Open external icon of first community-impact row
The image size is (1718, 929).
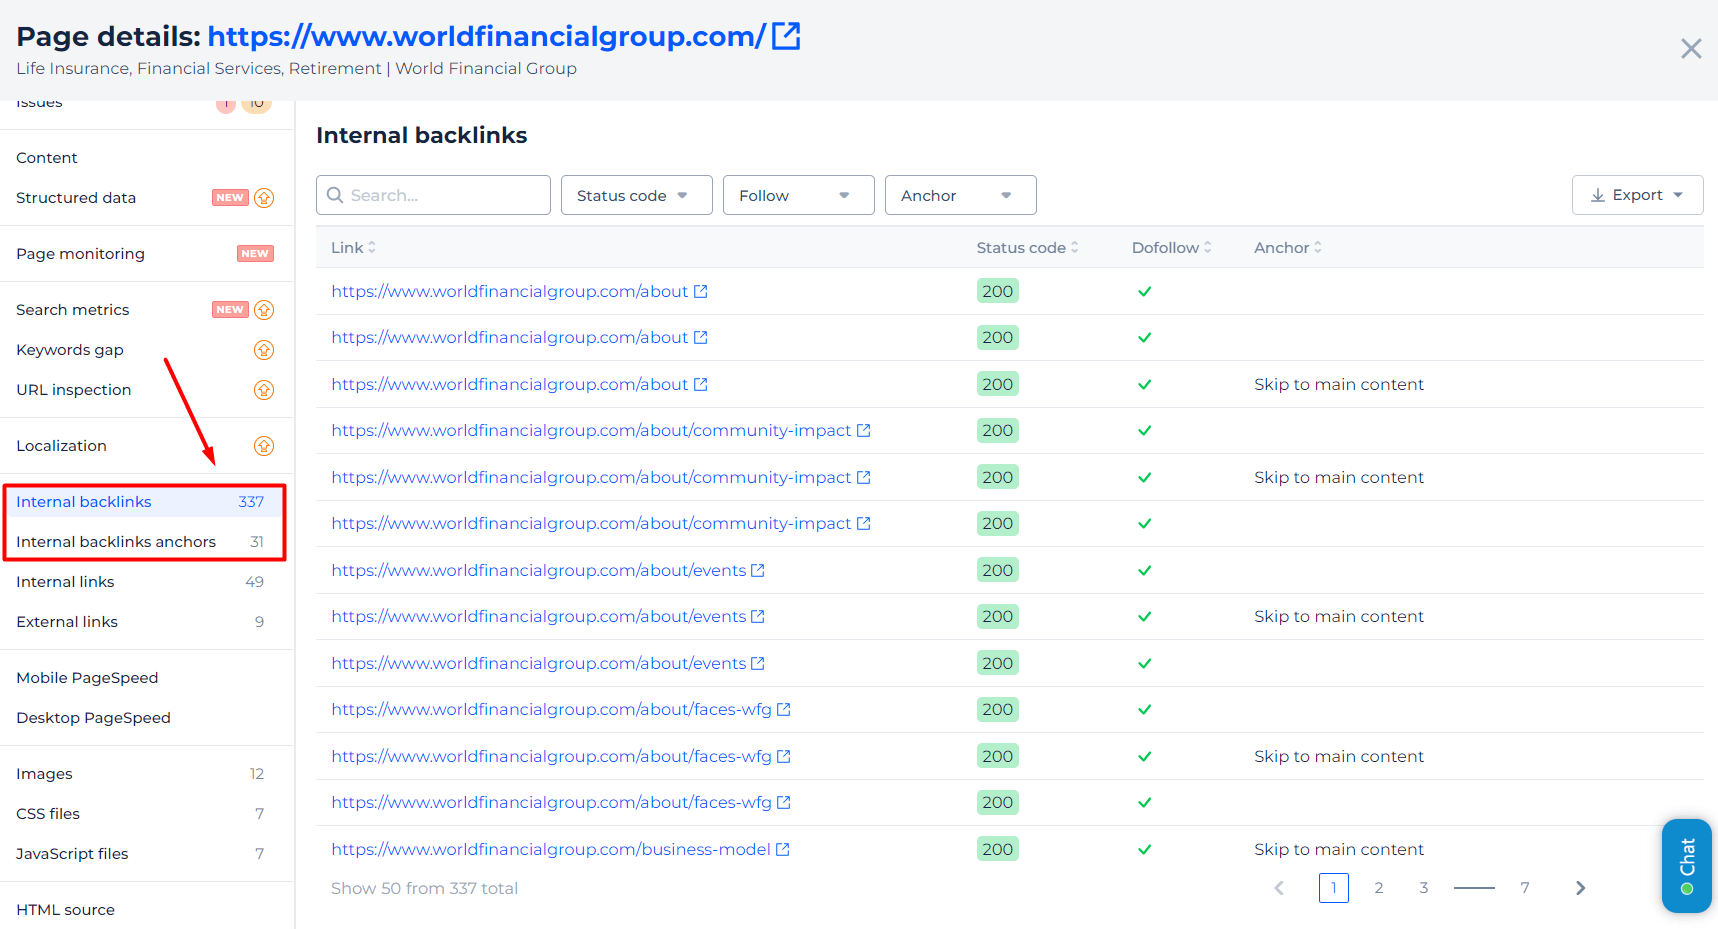(x=864, y=430)
